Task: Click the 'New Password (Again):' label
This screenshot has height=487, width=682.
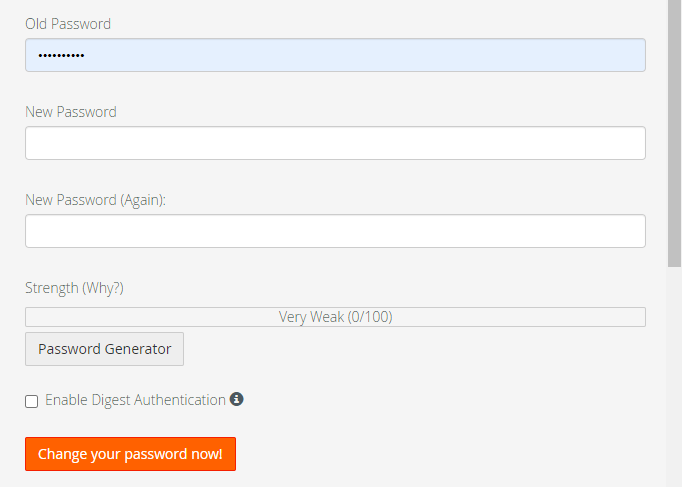Action: 95,200
